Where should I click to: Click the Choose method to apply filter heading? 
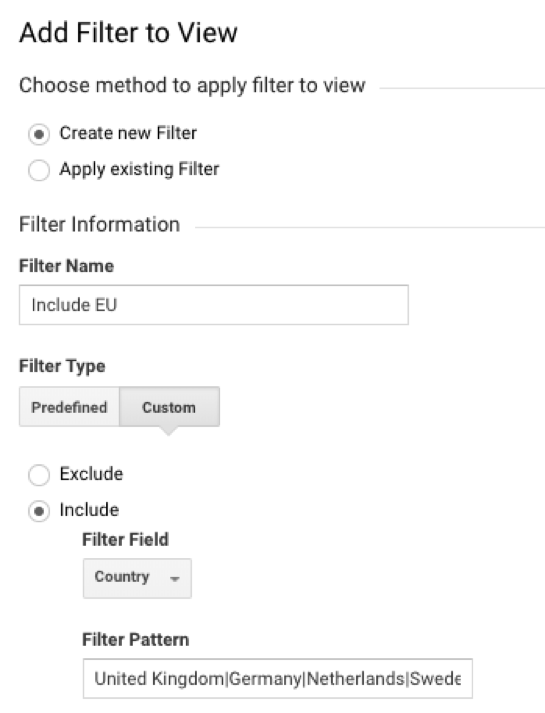click(x=192, y=85)
